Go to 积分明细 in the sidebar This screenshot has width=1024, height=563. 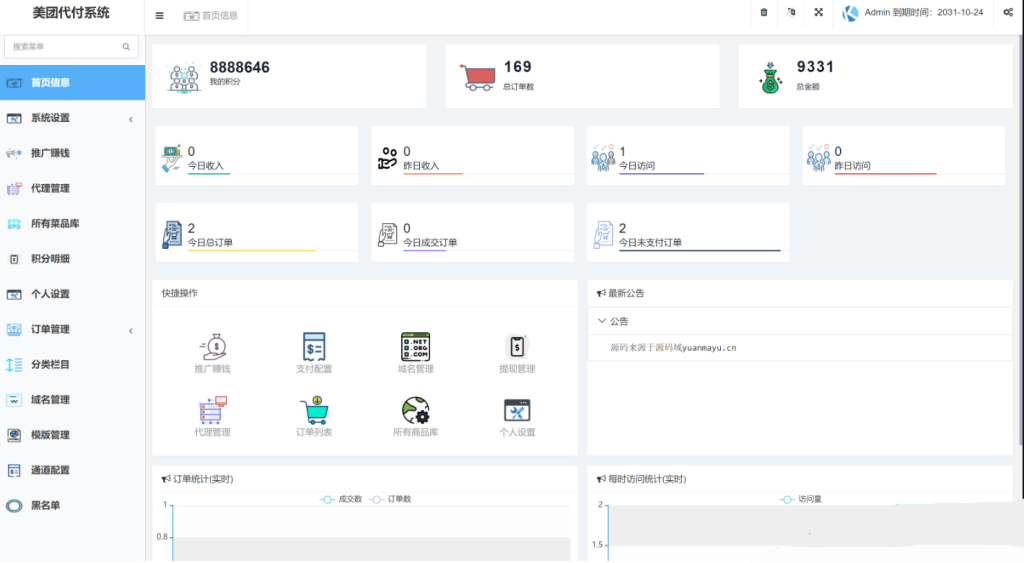point(50,259)
